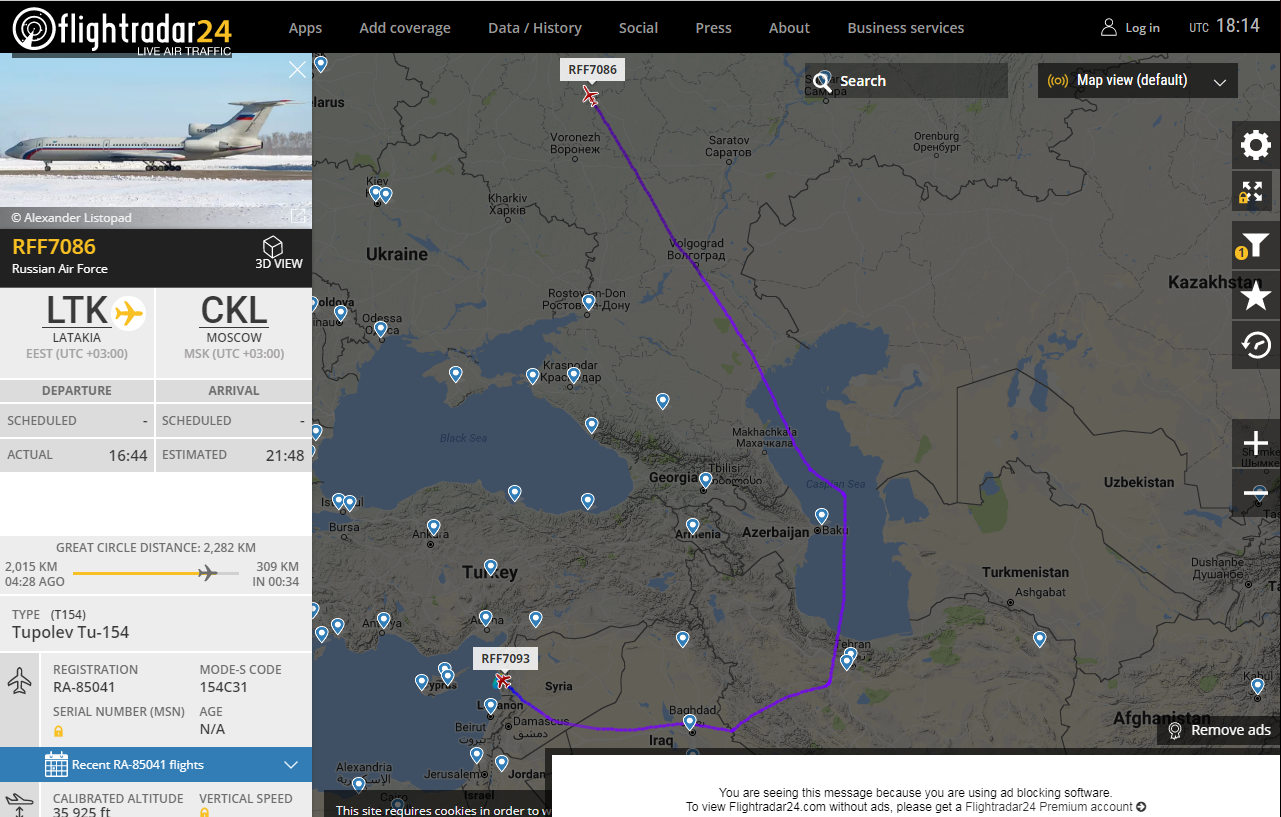This screenshot has height=817, width=1281.
Task: Open the 3D VIEW cube icon
Action: pos(279,254)
